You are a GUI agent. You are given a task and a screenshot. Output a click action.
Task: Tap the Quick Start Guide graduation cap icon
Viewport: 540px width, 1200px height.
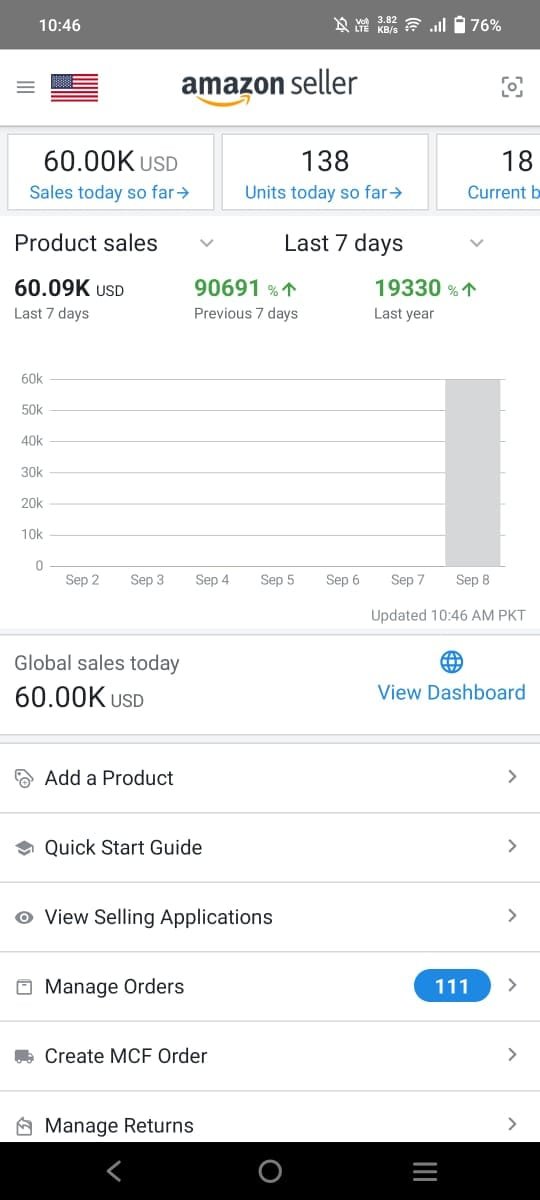tap(25, 848)
